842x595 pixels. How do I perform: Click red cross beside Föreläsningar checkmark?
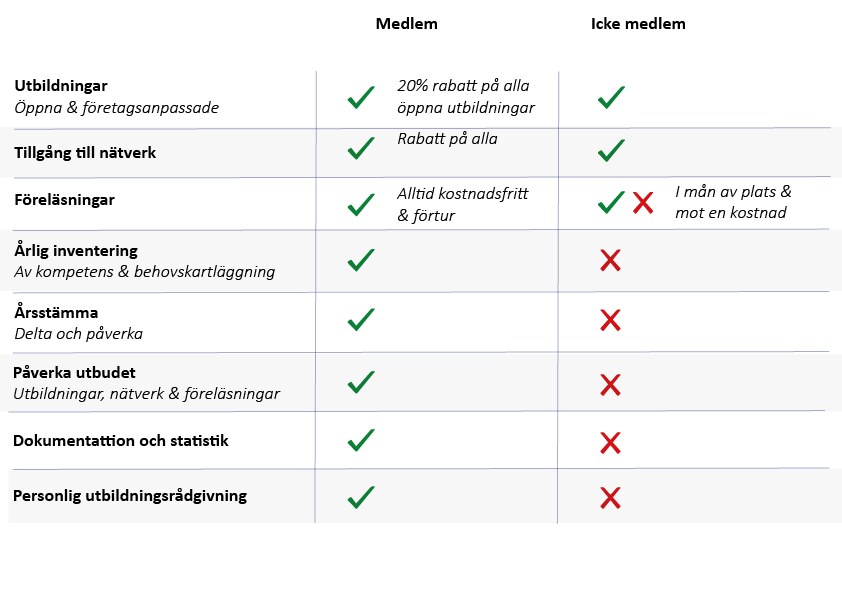click(643, 203)
